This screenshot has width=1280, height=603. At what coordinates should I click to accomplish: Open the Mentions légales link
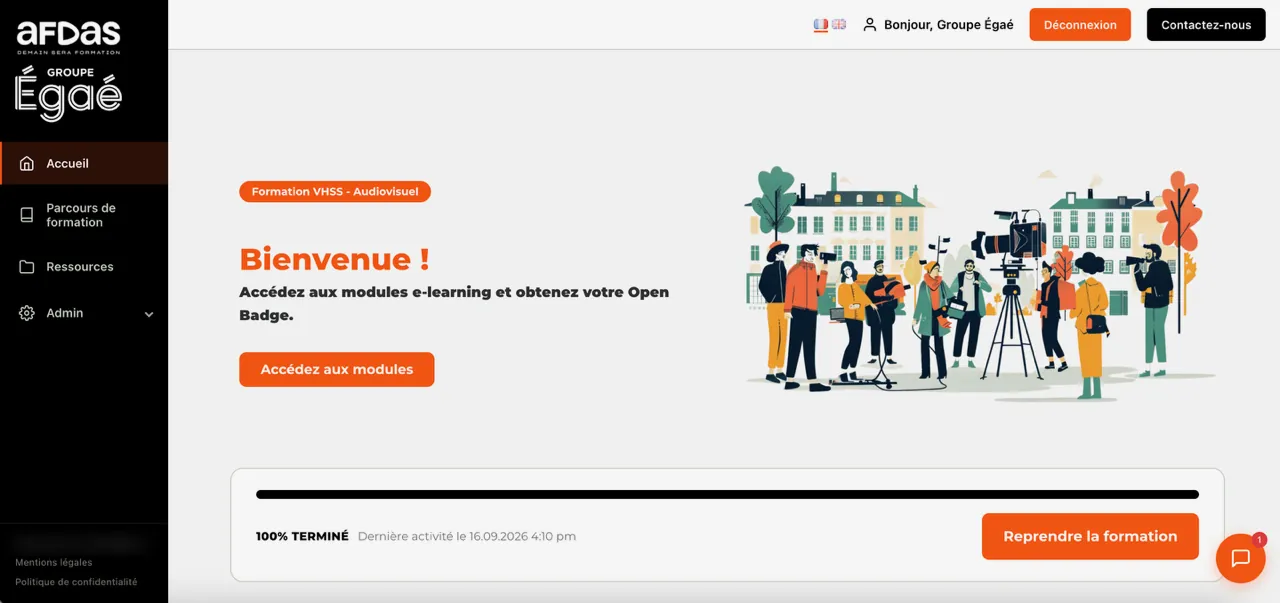[x=54, y=563]
